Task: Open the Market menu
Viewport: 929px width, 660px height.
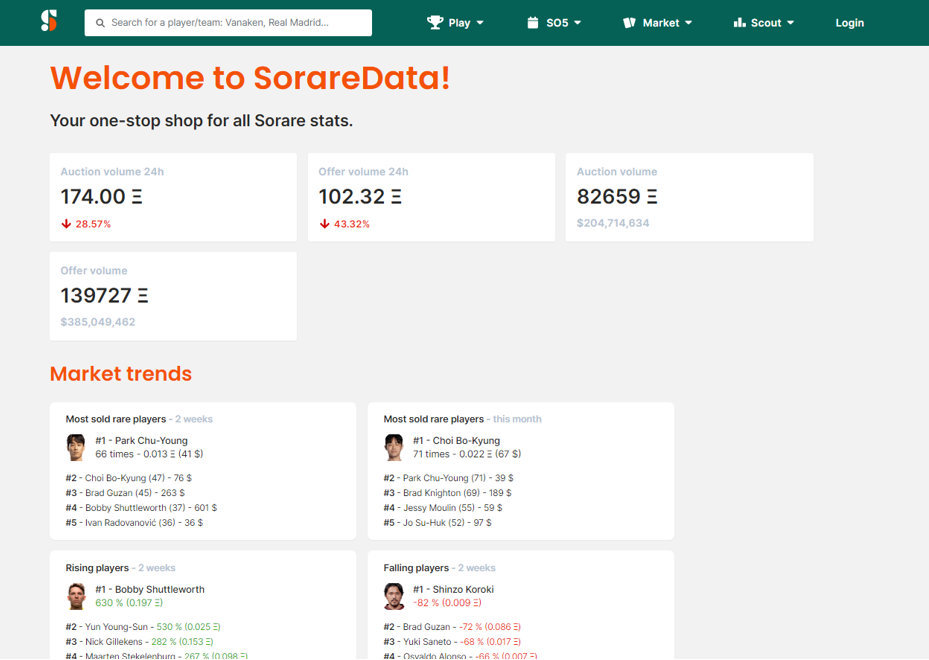Action: tap(657, 23)
